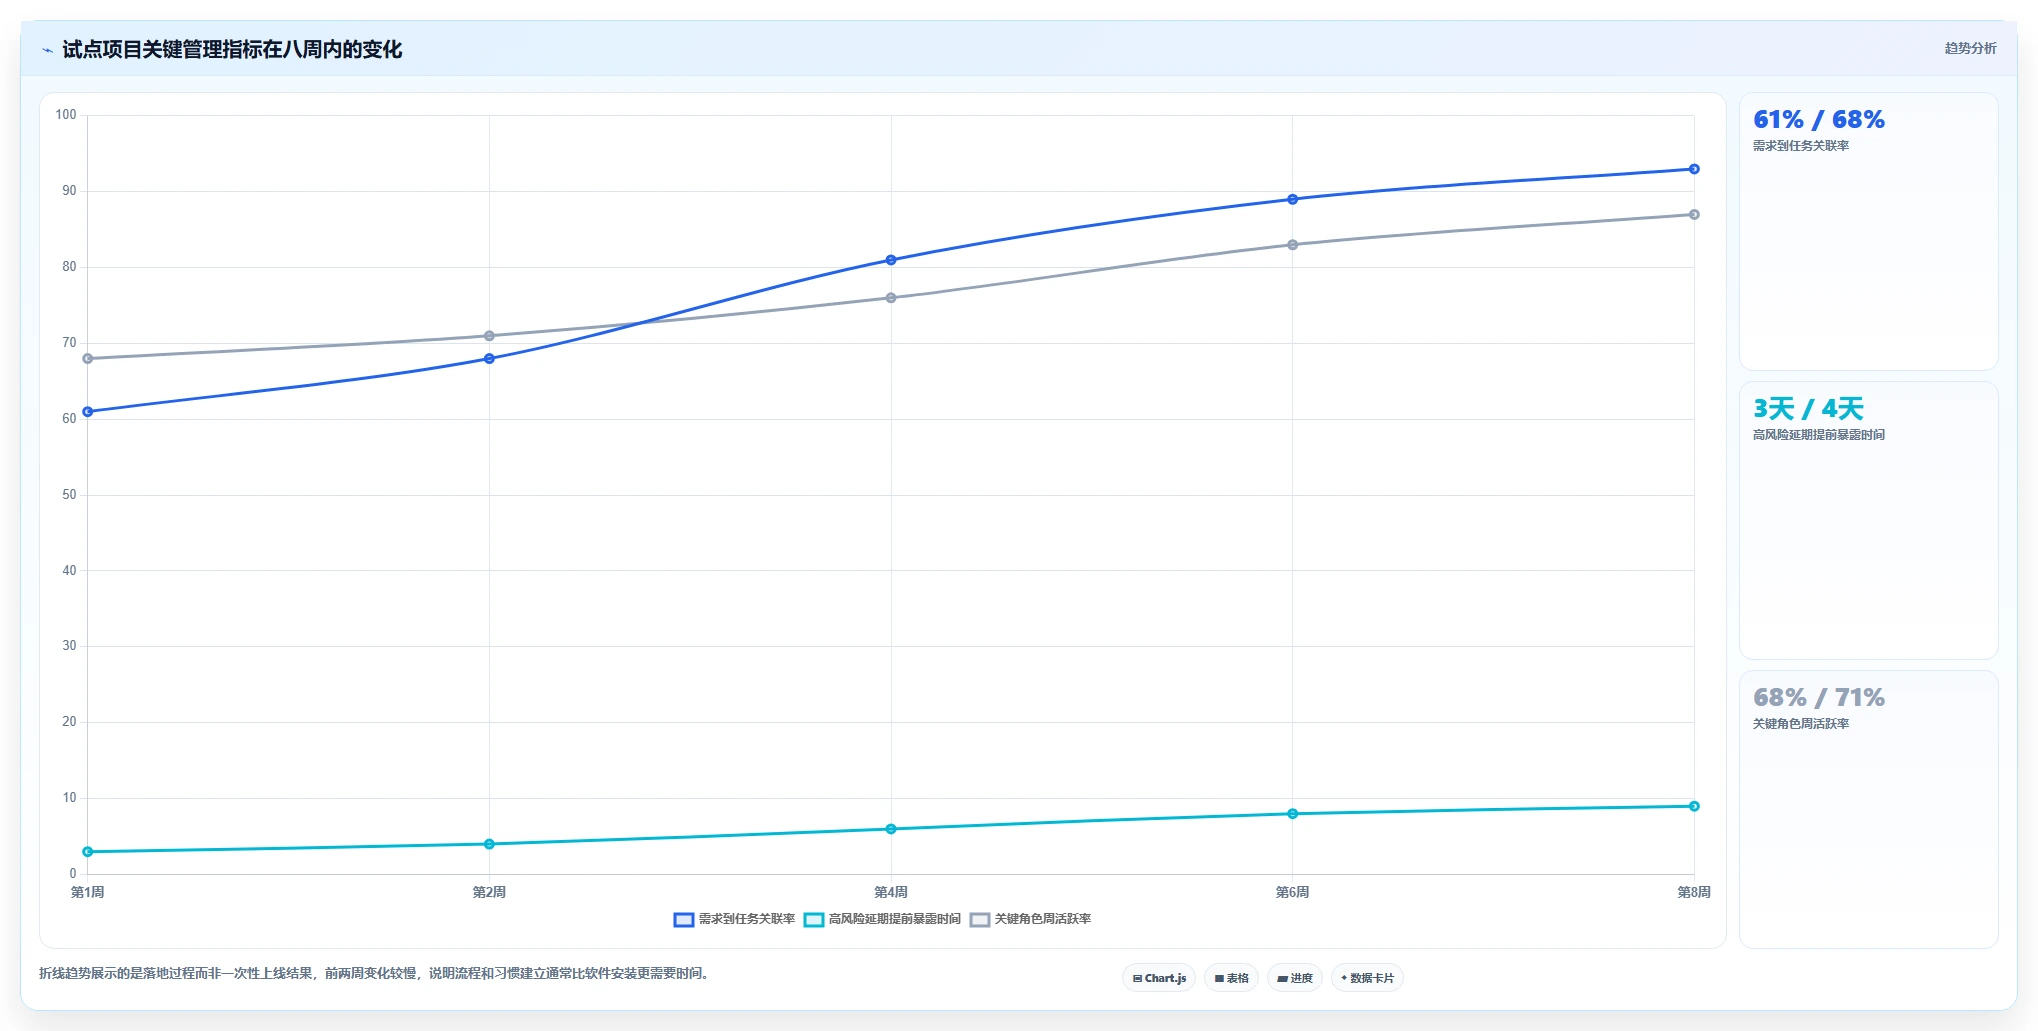This screenshot has height=1031, width=2038.
Task: Click the 进度 tag pill
Action: pyautogui.click(x=1294, y=978)
